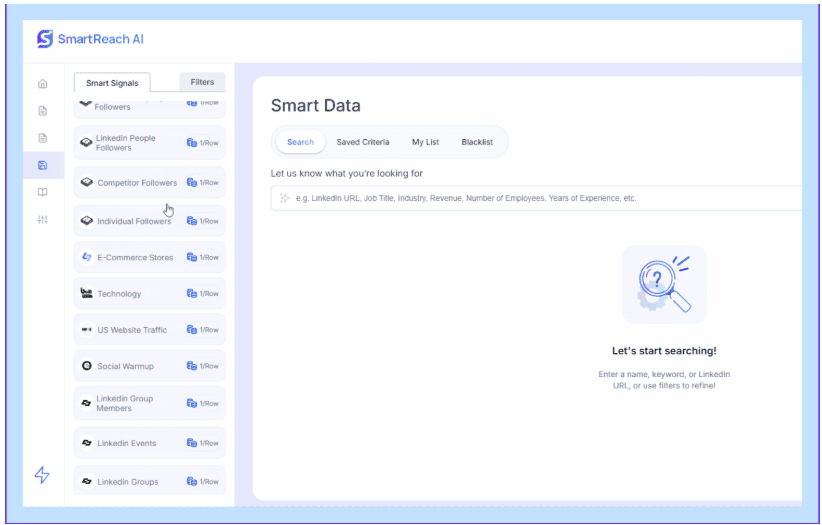The height and width of the screenshot is (525, 822).
Task: Click the Social Warmup circle icon
Action: click(x=86, y=366)
